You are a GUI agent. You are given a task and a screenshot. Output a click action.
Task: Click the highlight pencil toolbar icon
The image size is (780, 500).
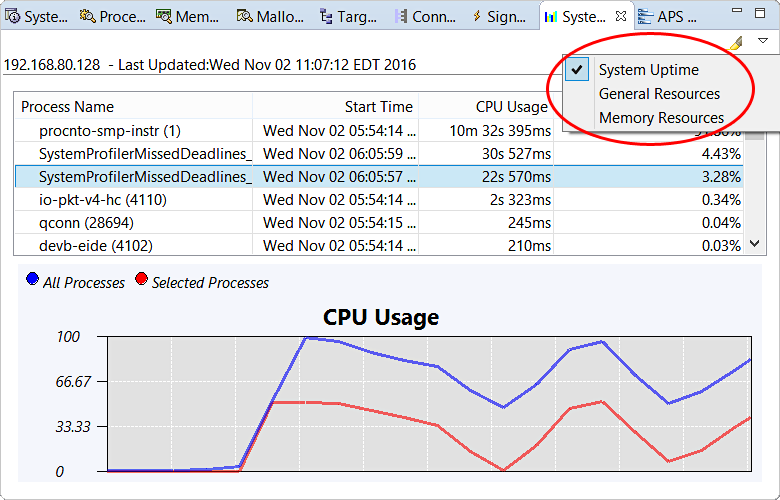[736, 42]
